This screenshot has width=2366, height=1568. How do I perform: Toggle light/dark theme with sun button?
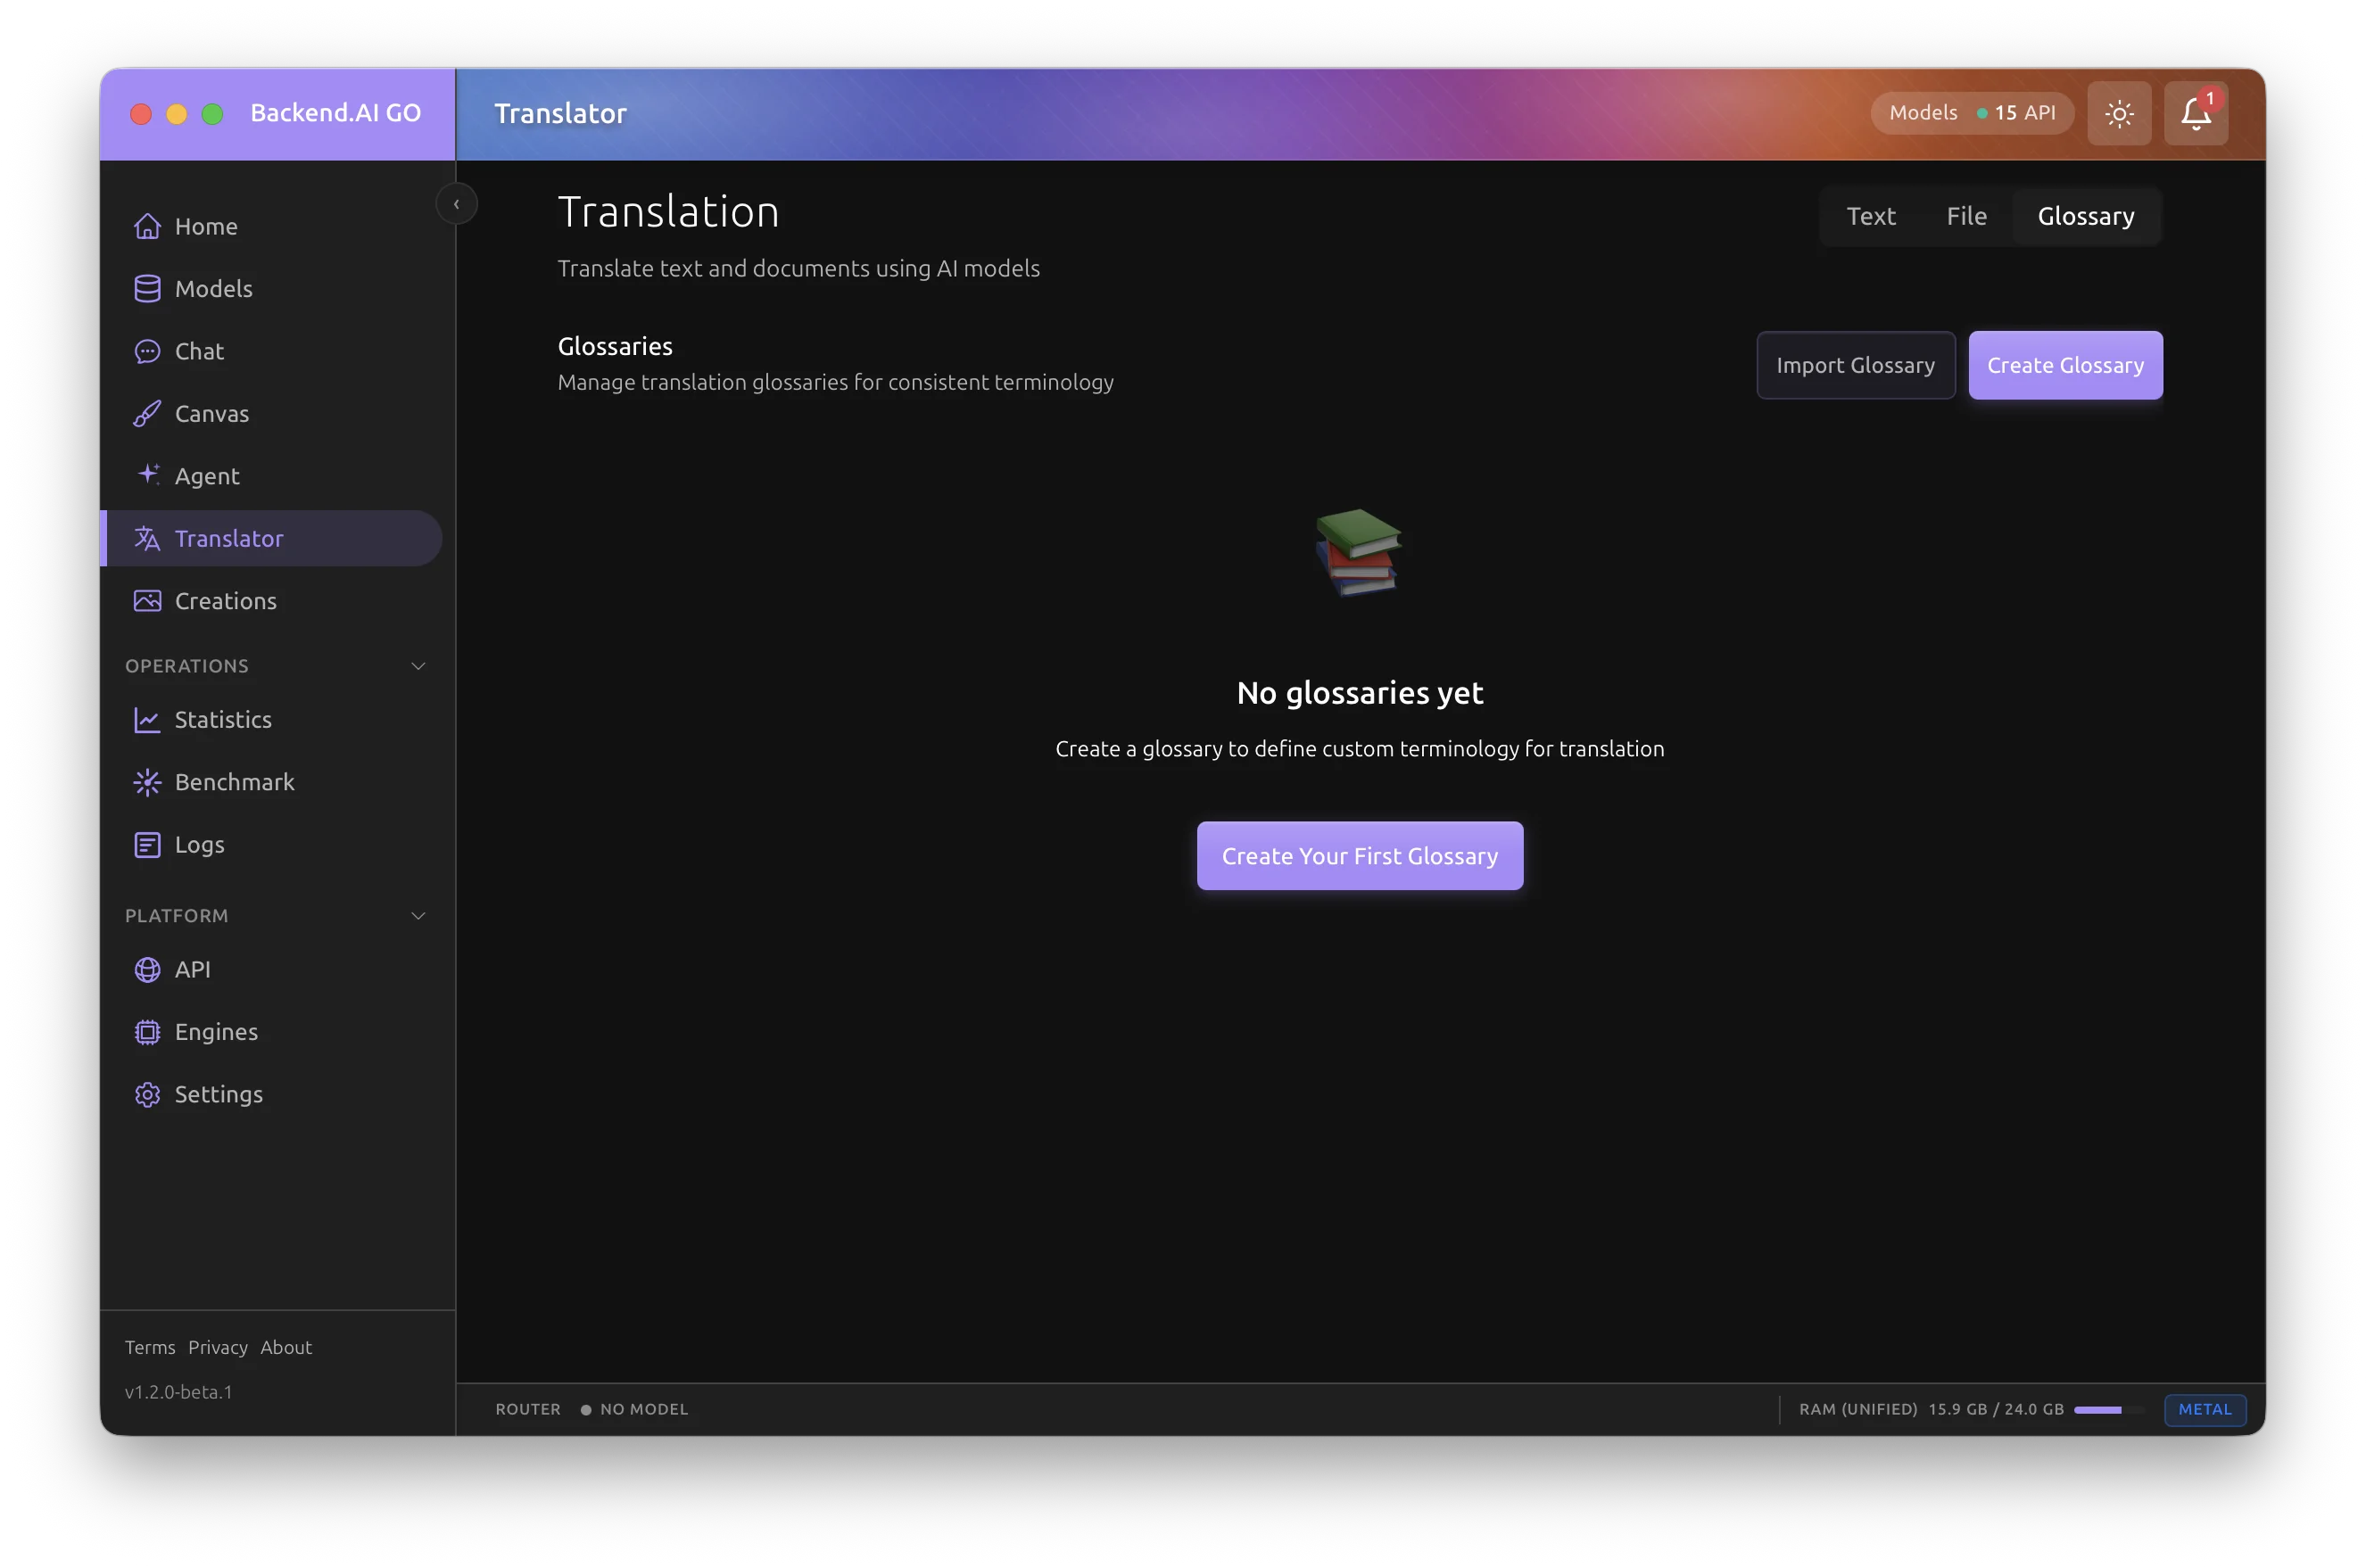click(2118, 113)
